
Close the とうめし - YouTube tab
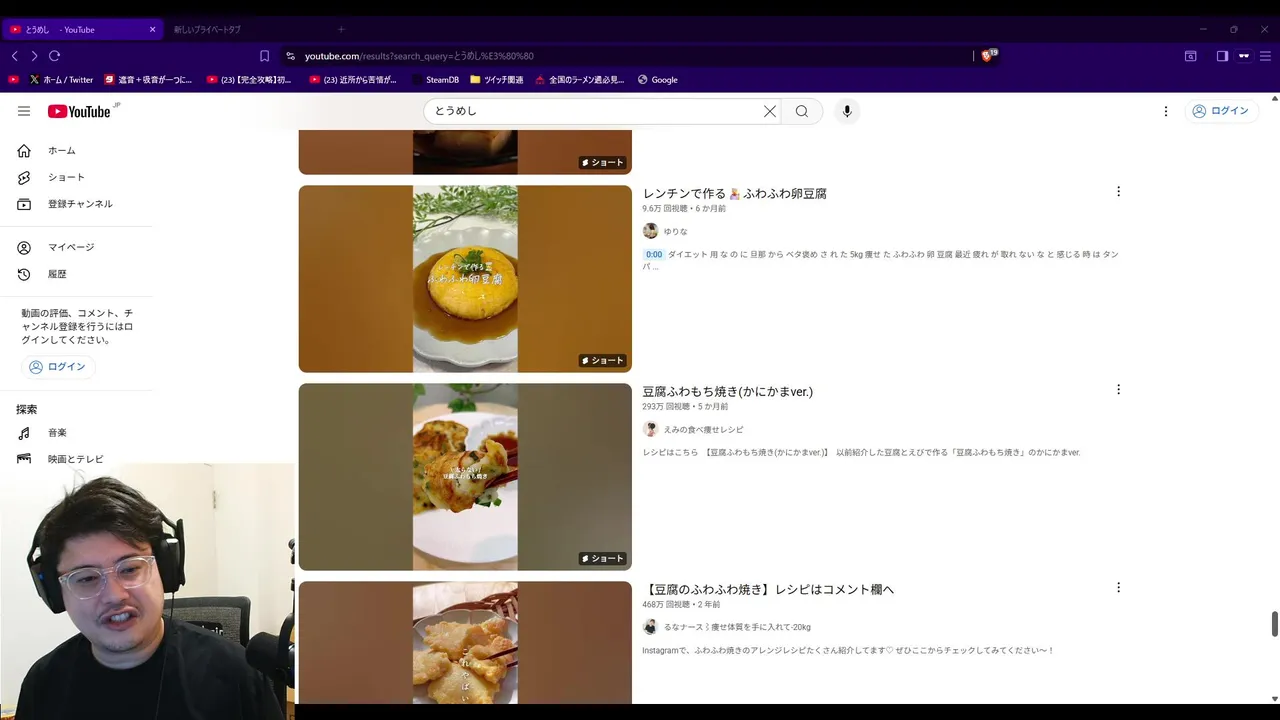[152, 29]
